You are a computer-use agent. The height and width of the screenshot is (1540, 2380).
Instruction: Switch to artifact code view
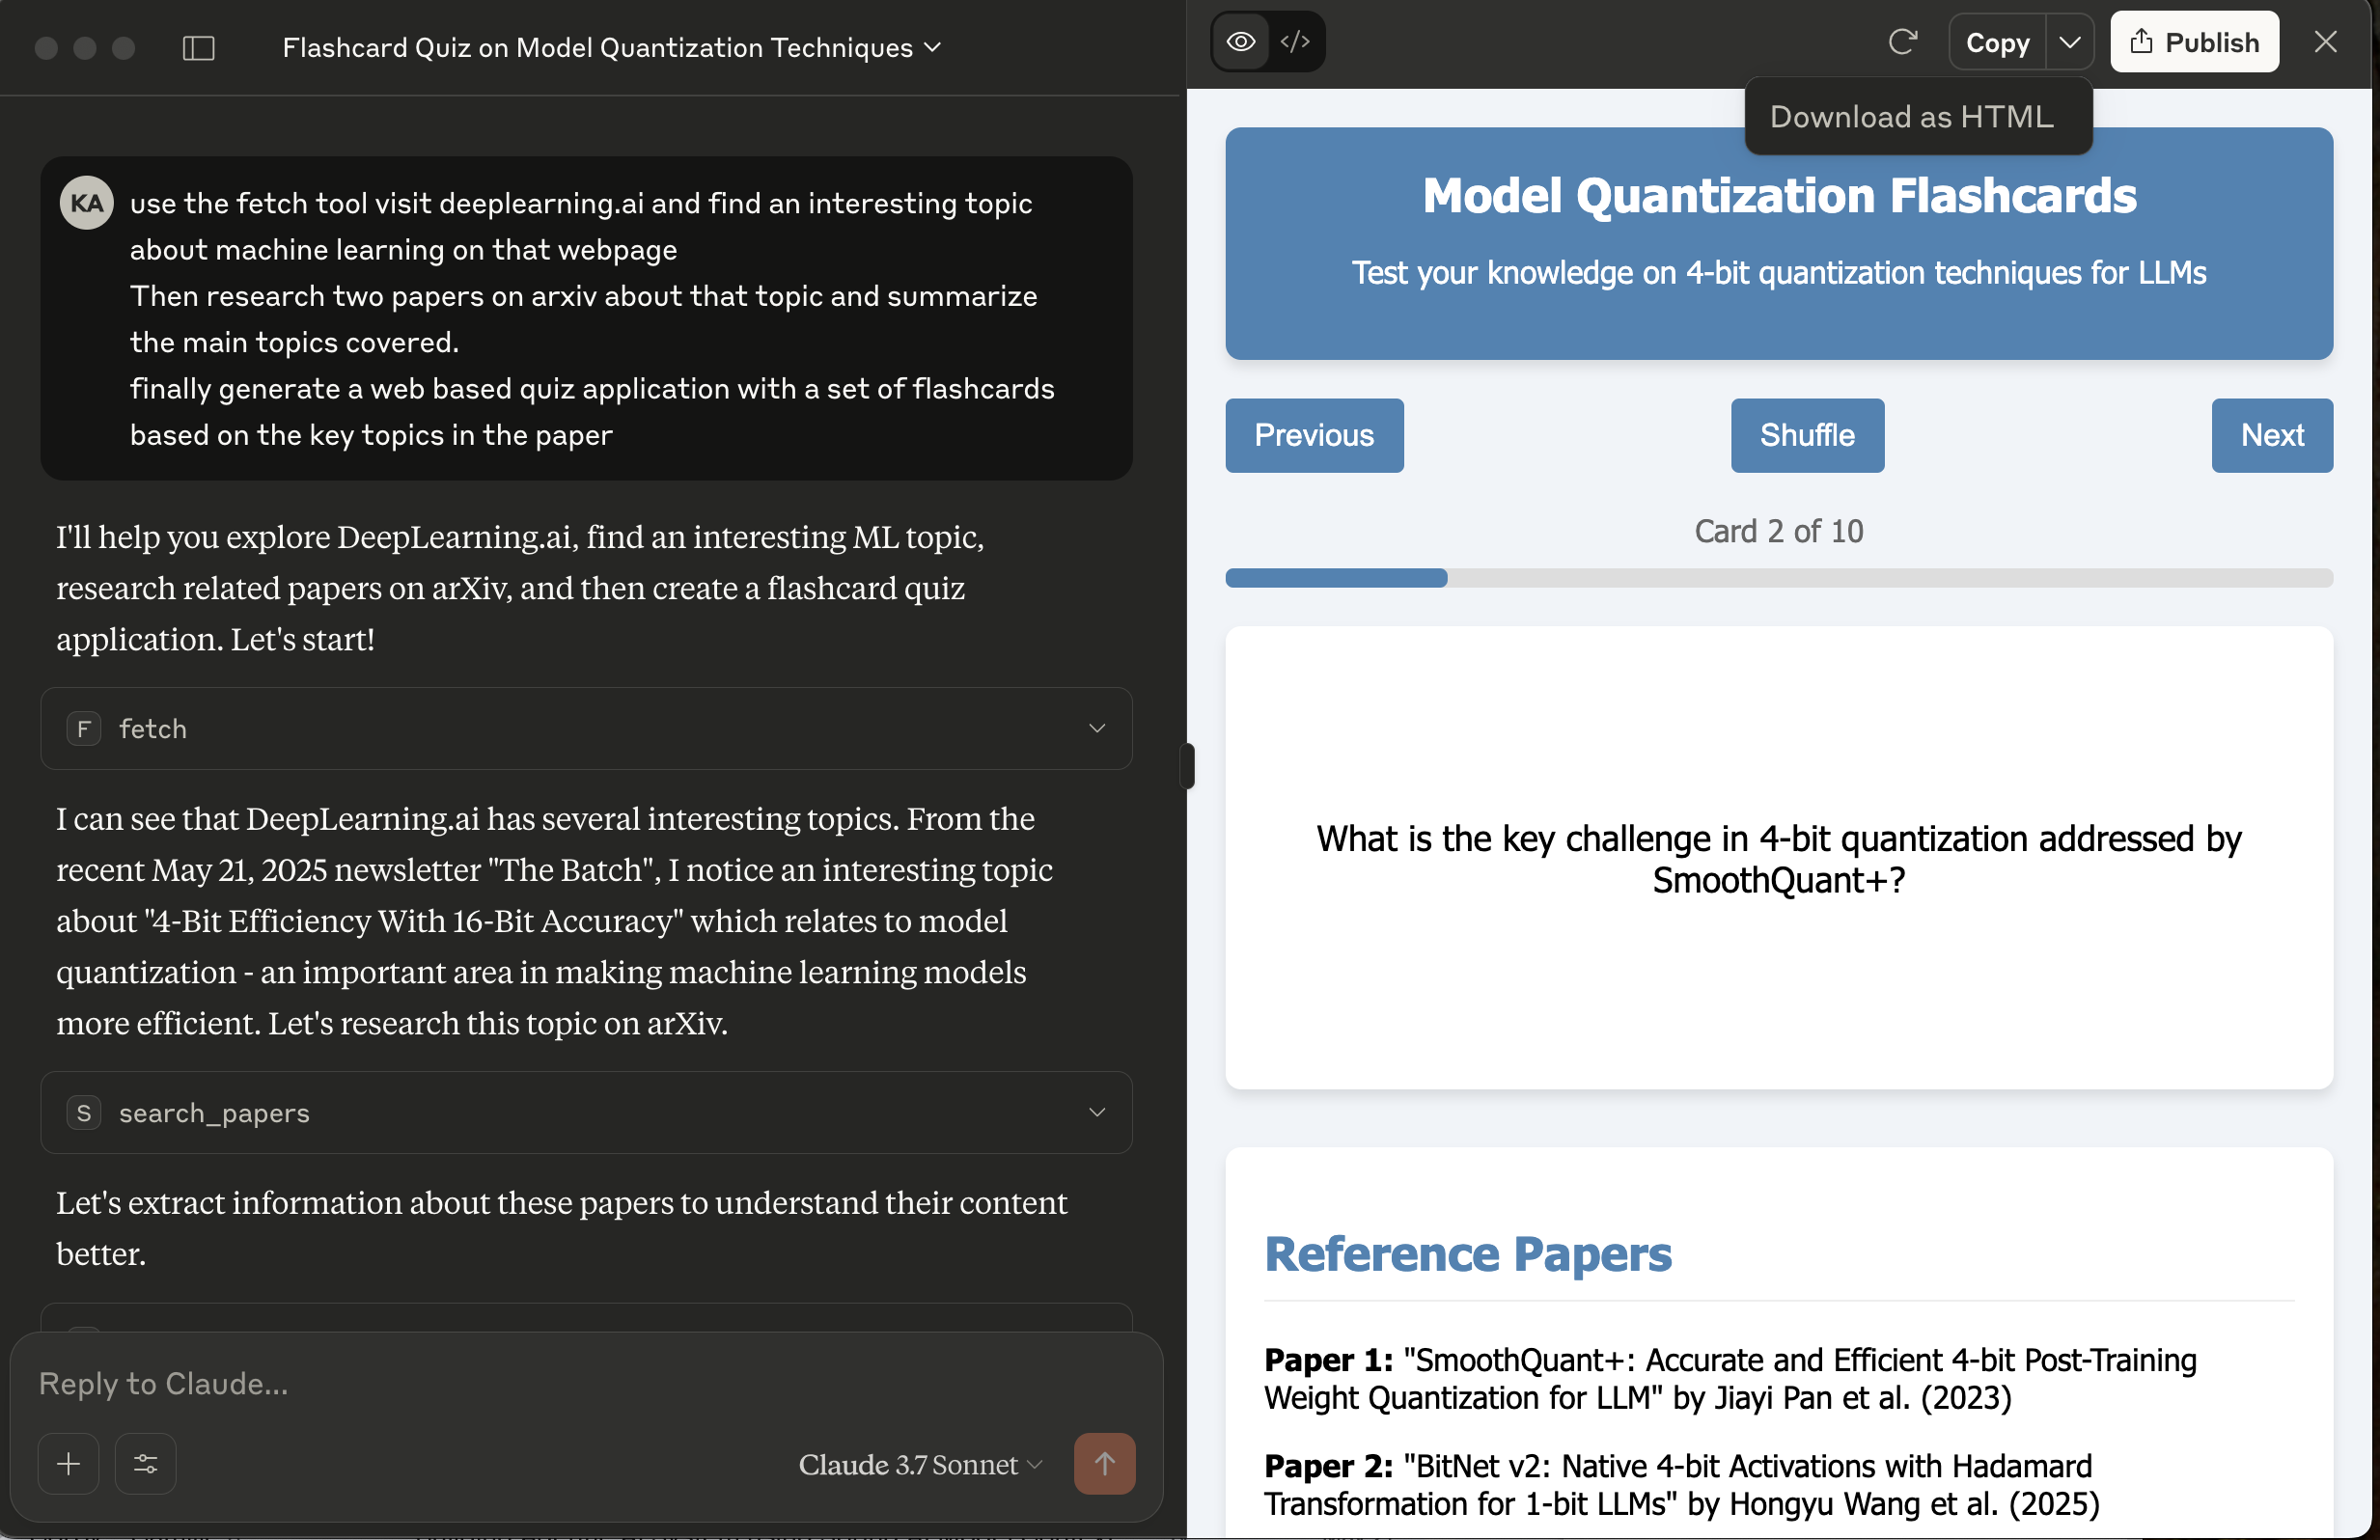coord(1295,42)
